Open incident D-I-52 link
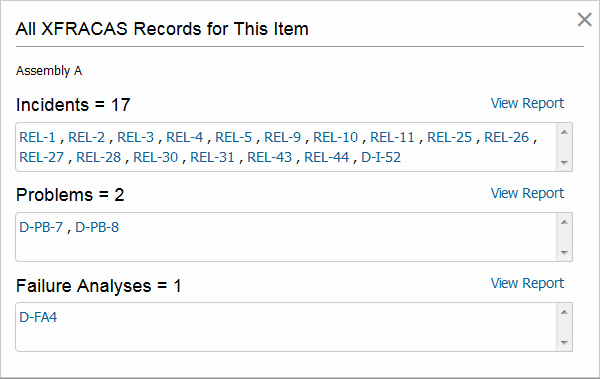The width and height of the screenshot is (600, 379). [381, 157]
